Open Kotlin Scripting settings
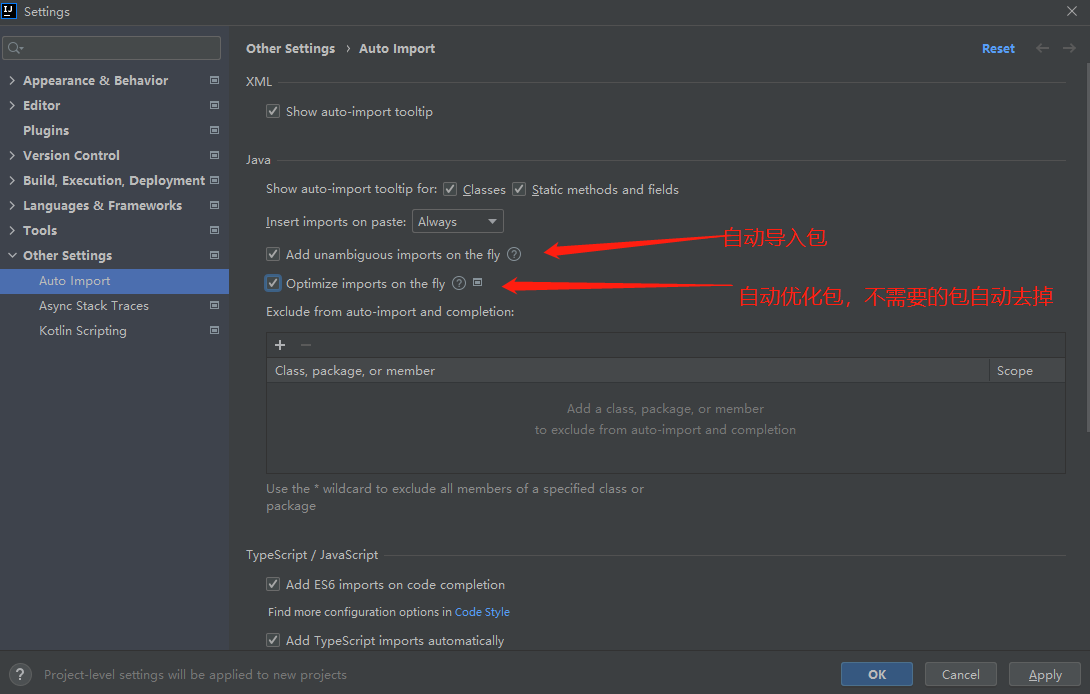The image size is (1090, 694). 83,331
